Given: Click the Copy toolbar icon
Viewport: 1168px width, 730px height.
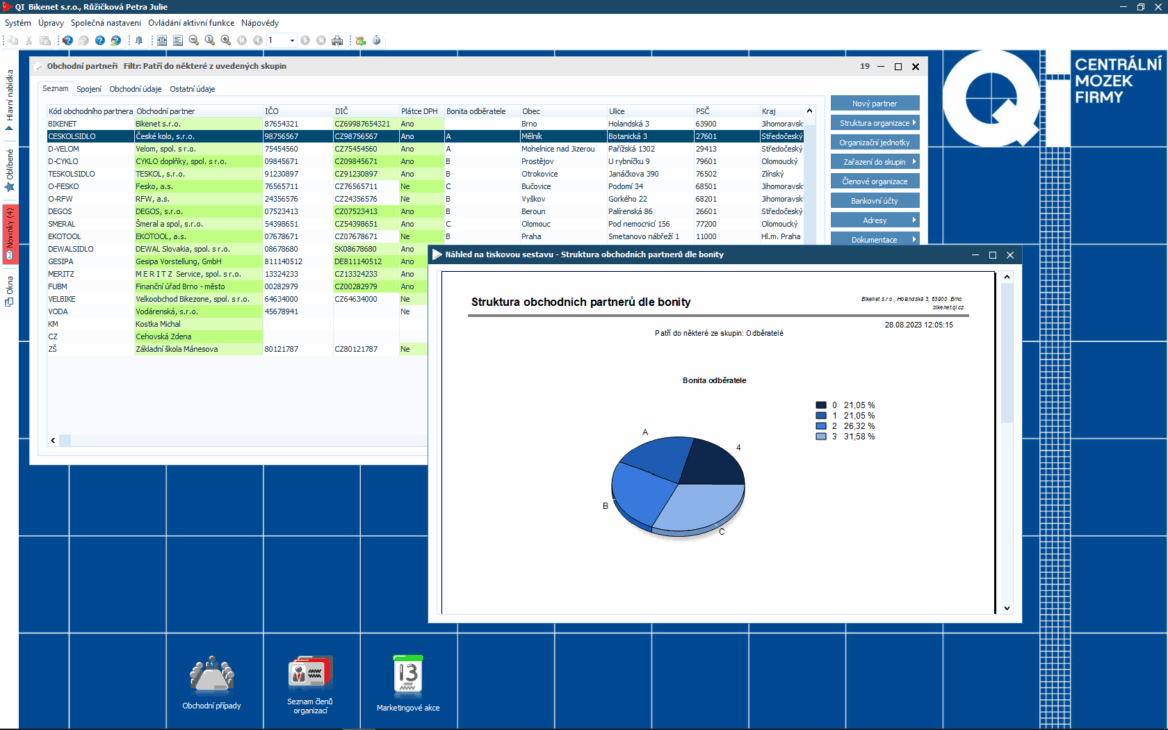Looking at the screenshot, I should (13, 40).
